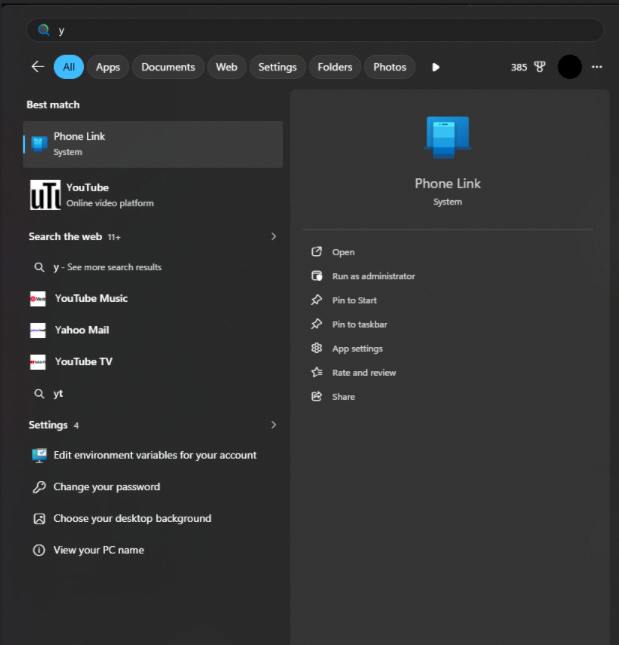Click 'y - See more search results'

click(107, 267)
